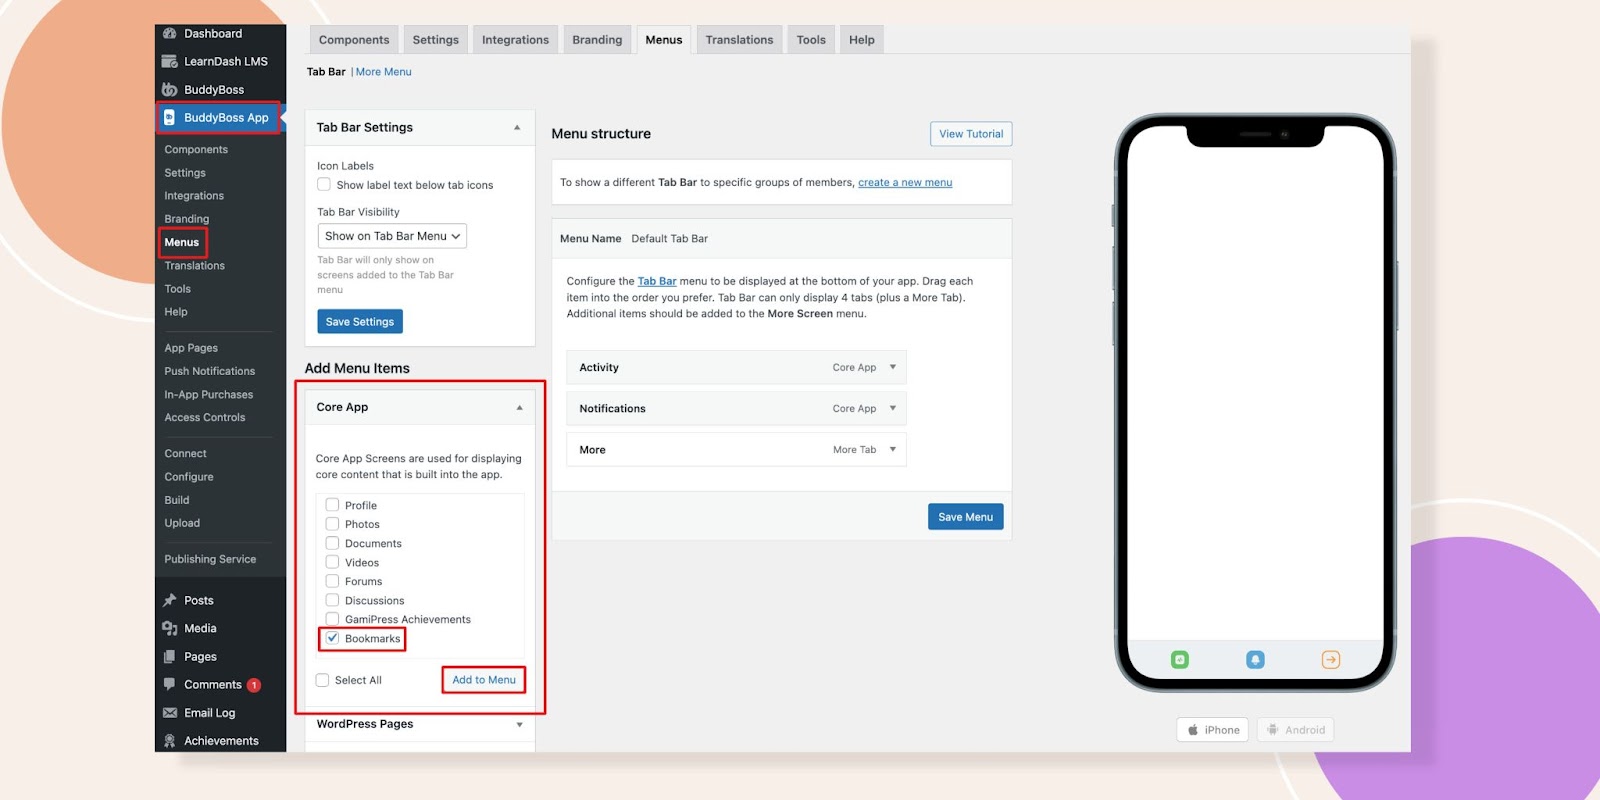This screenshot has width=1600, height=800.
Task: Click the Email Log envelope icon
Action: pos(170,712)
